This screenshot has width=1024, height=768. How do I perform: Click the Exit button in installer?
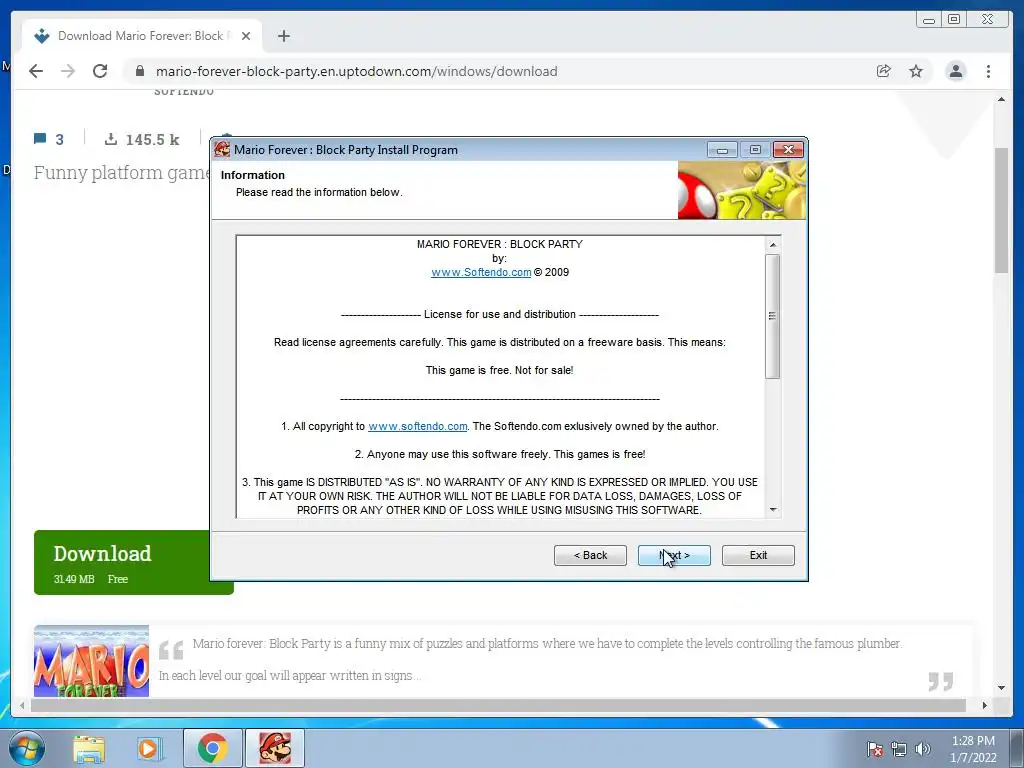coord(758,555)
